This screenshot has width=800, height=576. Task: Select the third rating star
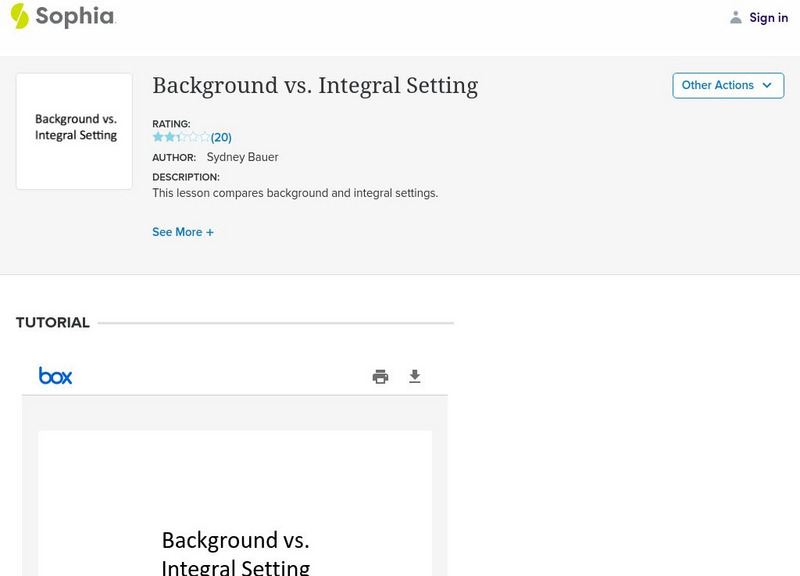(181, 137)
